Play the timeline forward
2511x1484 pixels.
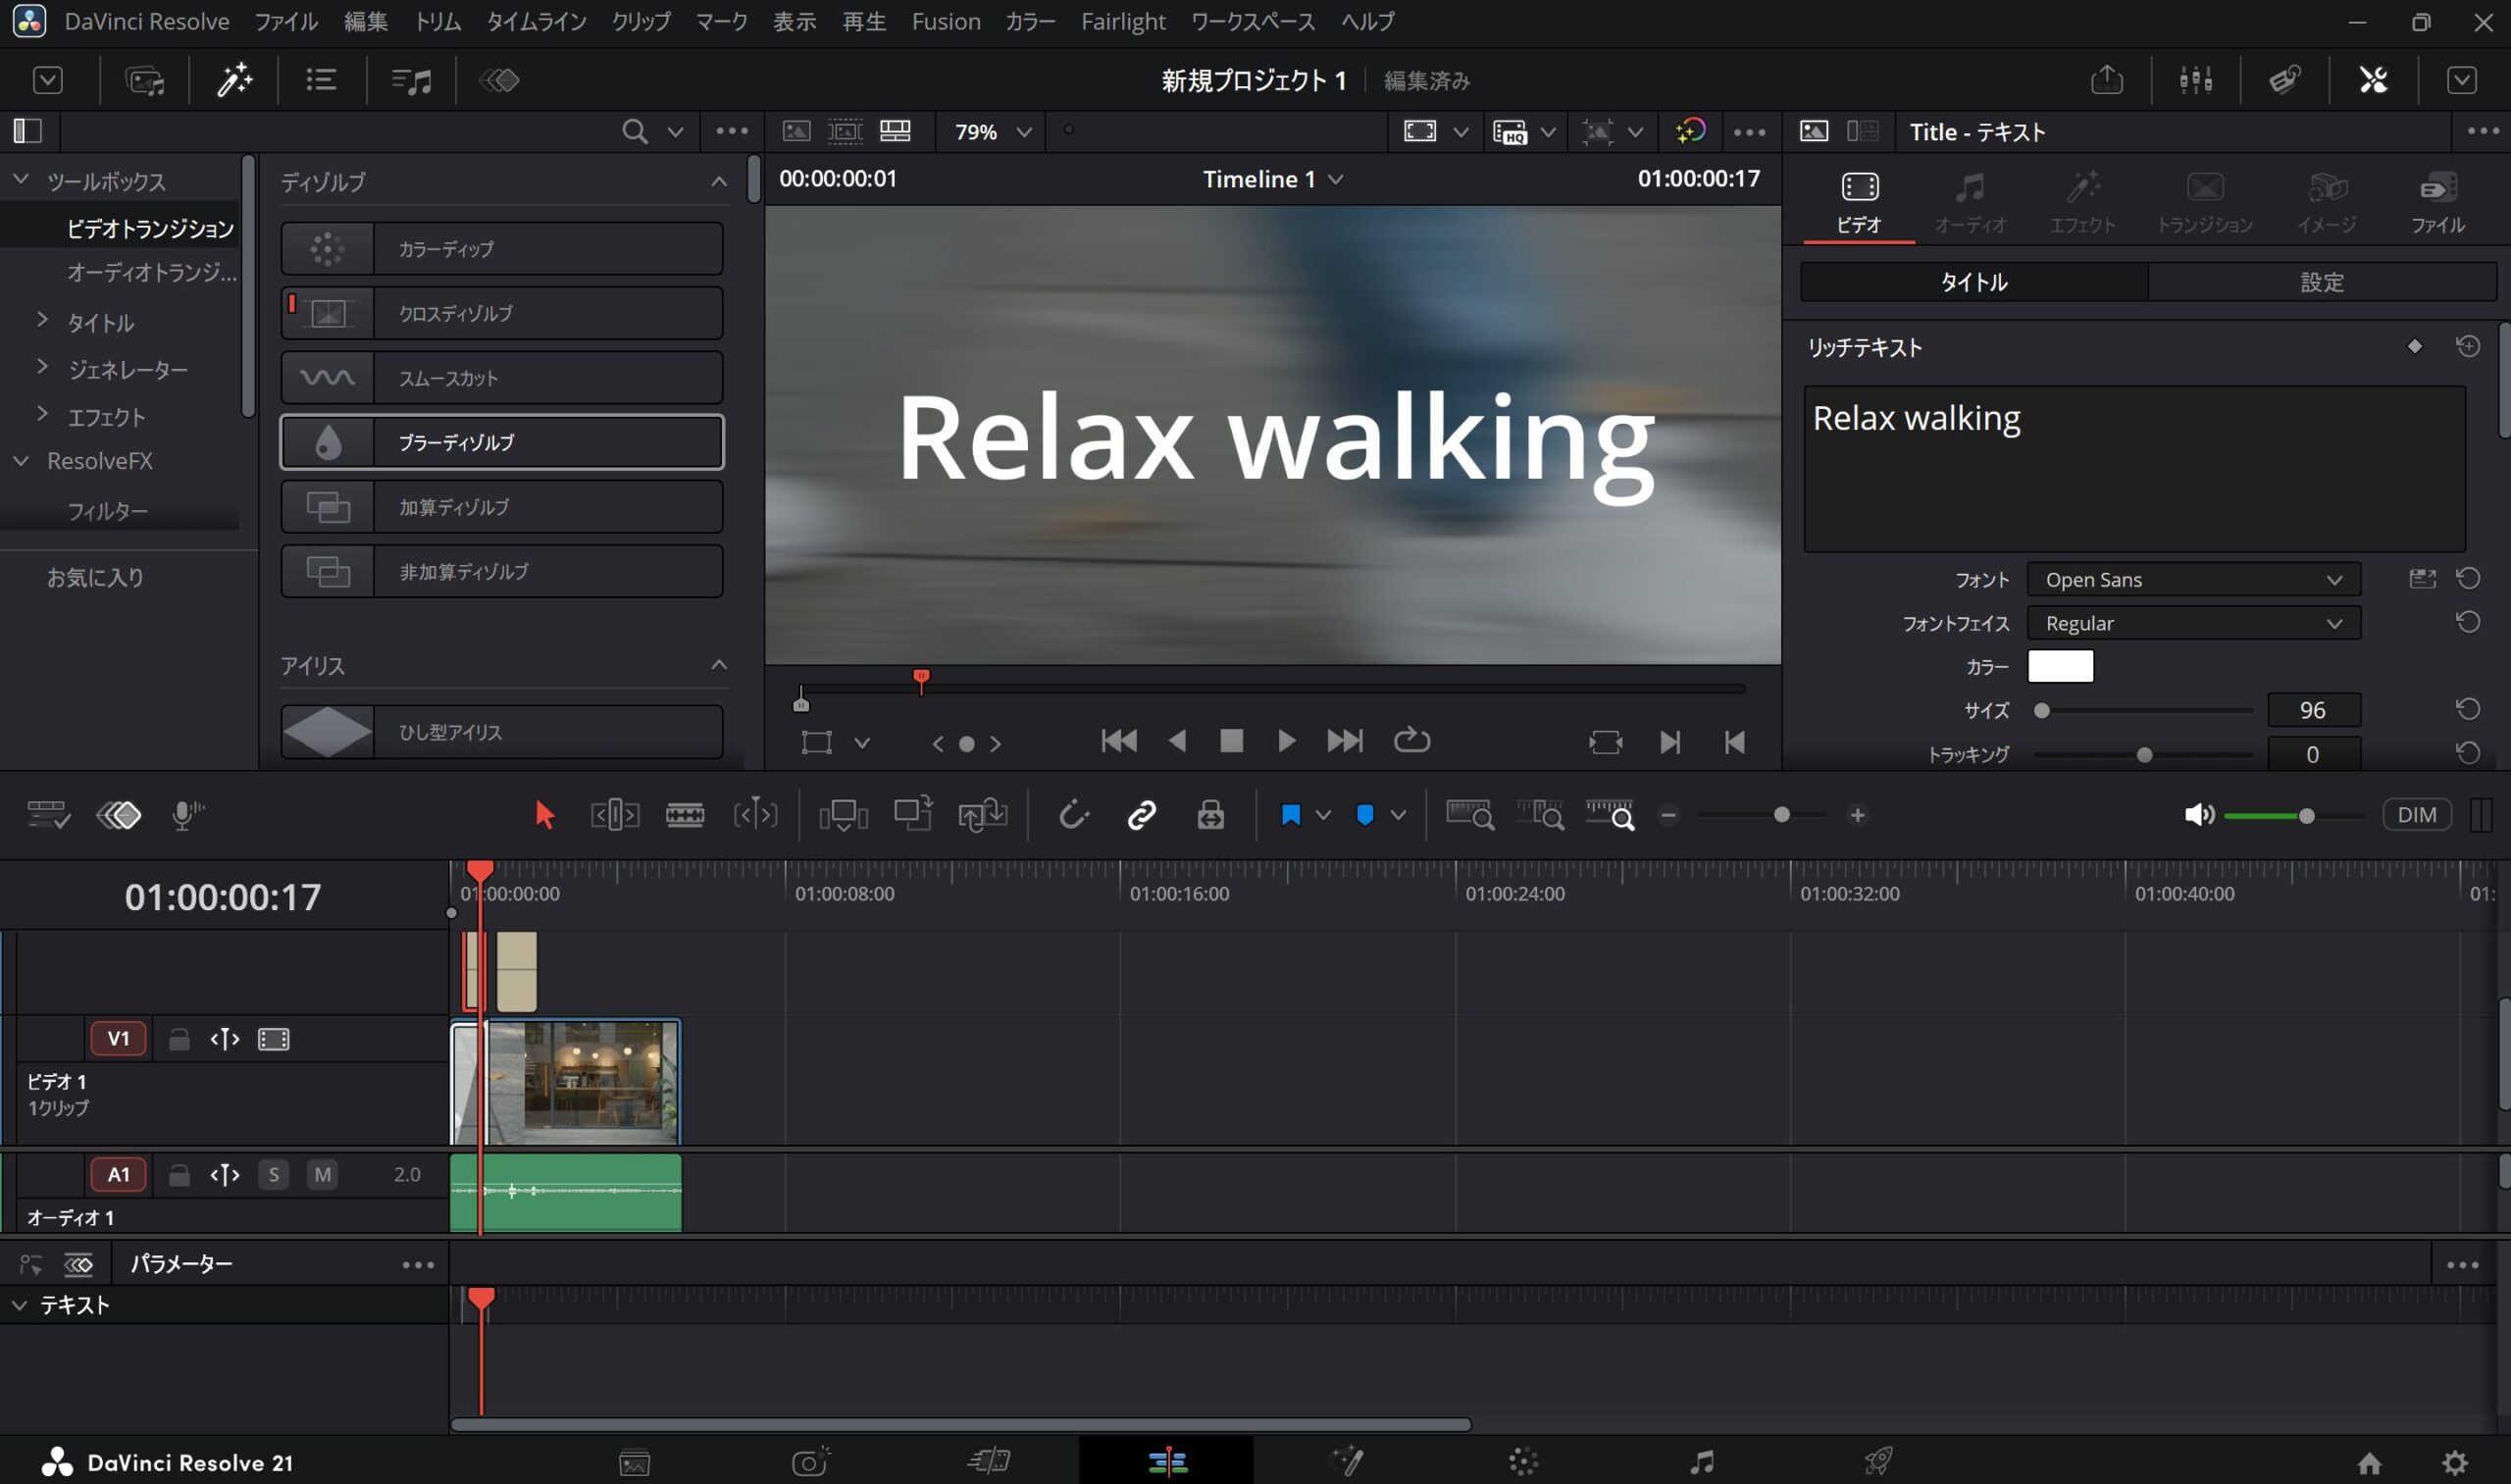coord(1286,741)
